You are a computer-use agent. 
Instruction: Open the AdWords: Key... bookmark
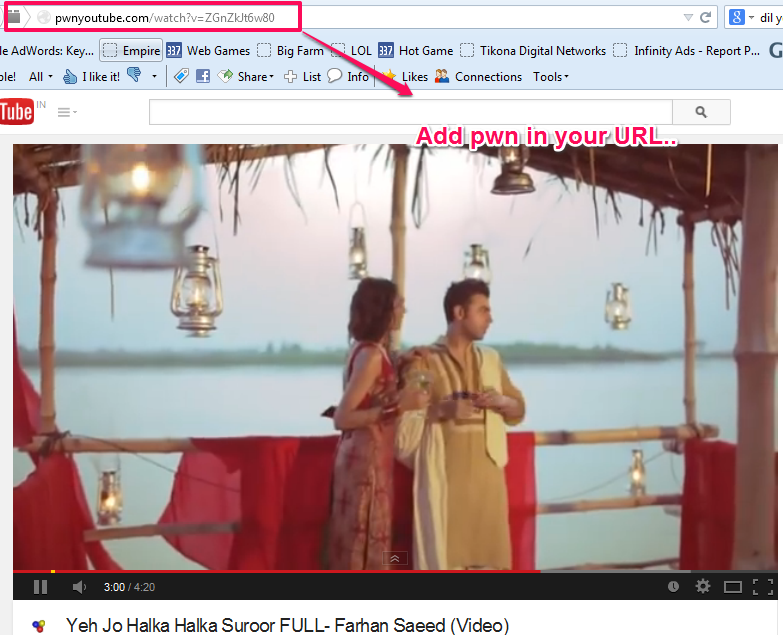(47, 50)
